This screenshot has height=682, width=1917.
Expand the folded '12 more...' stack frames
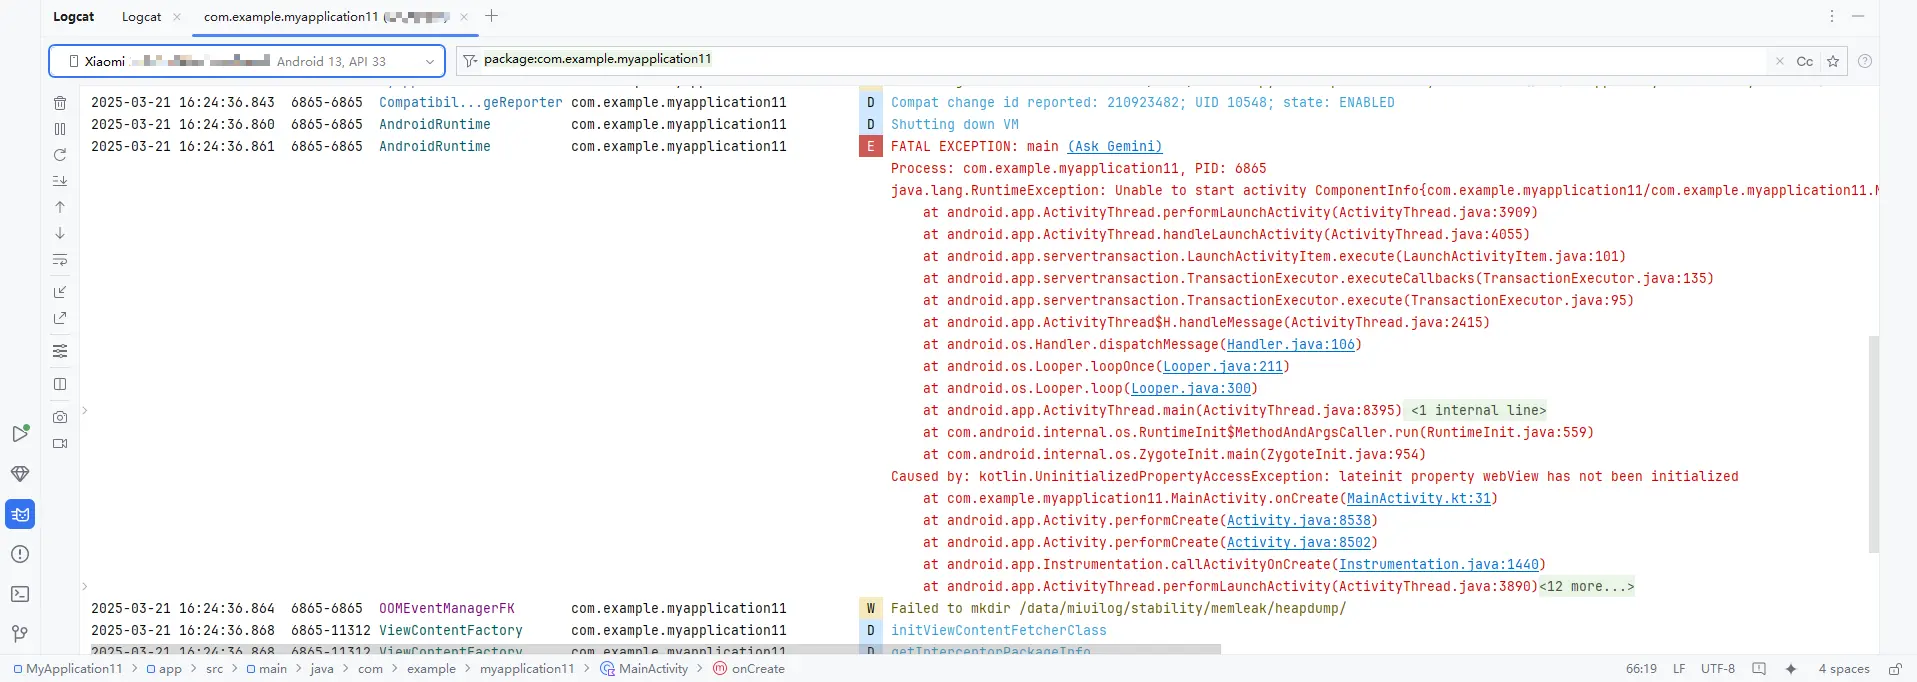click(1587, 587)
